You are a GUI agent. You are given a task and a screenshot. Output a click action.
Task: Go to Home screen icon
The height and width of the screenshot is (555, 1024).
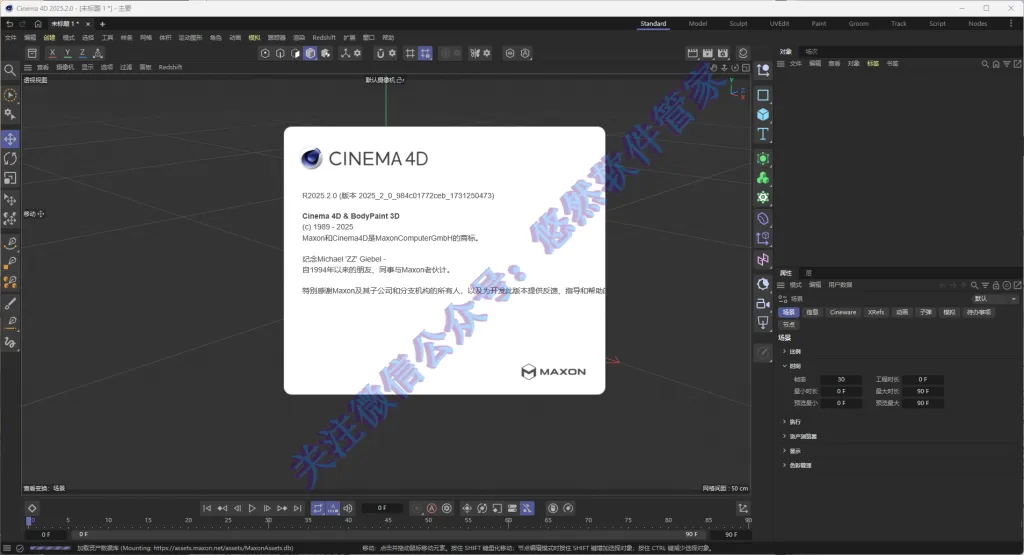point(38,24)
